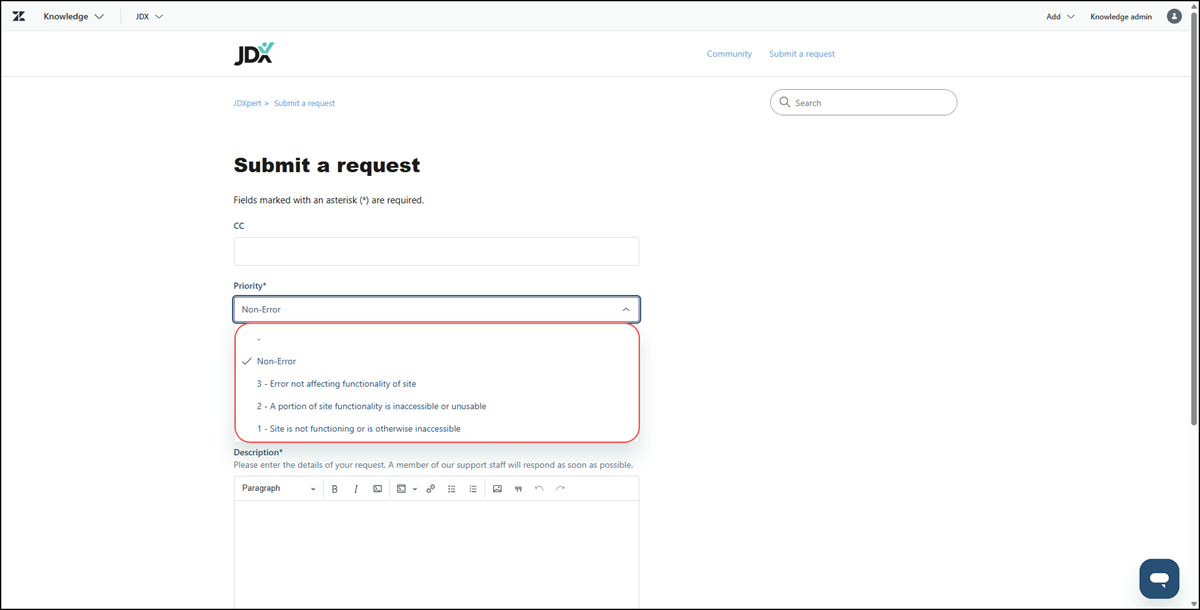This screenshot has height=610, width=1200.
Task: Insert an image into the description
Action: 497,489
